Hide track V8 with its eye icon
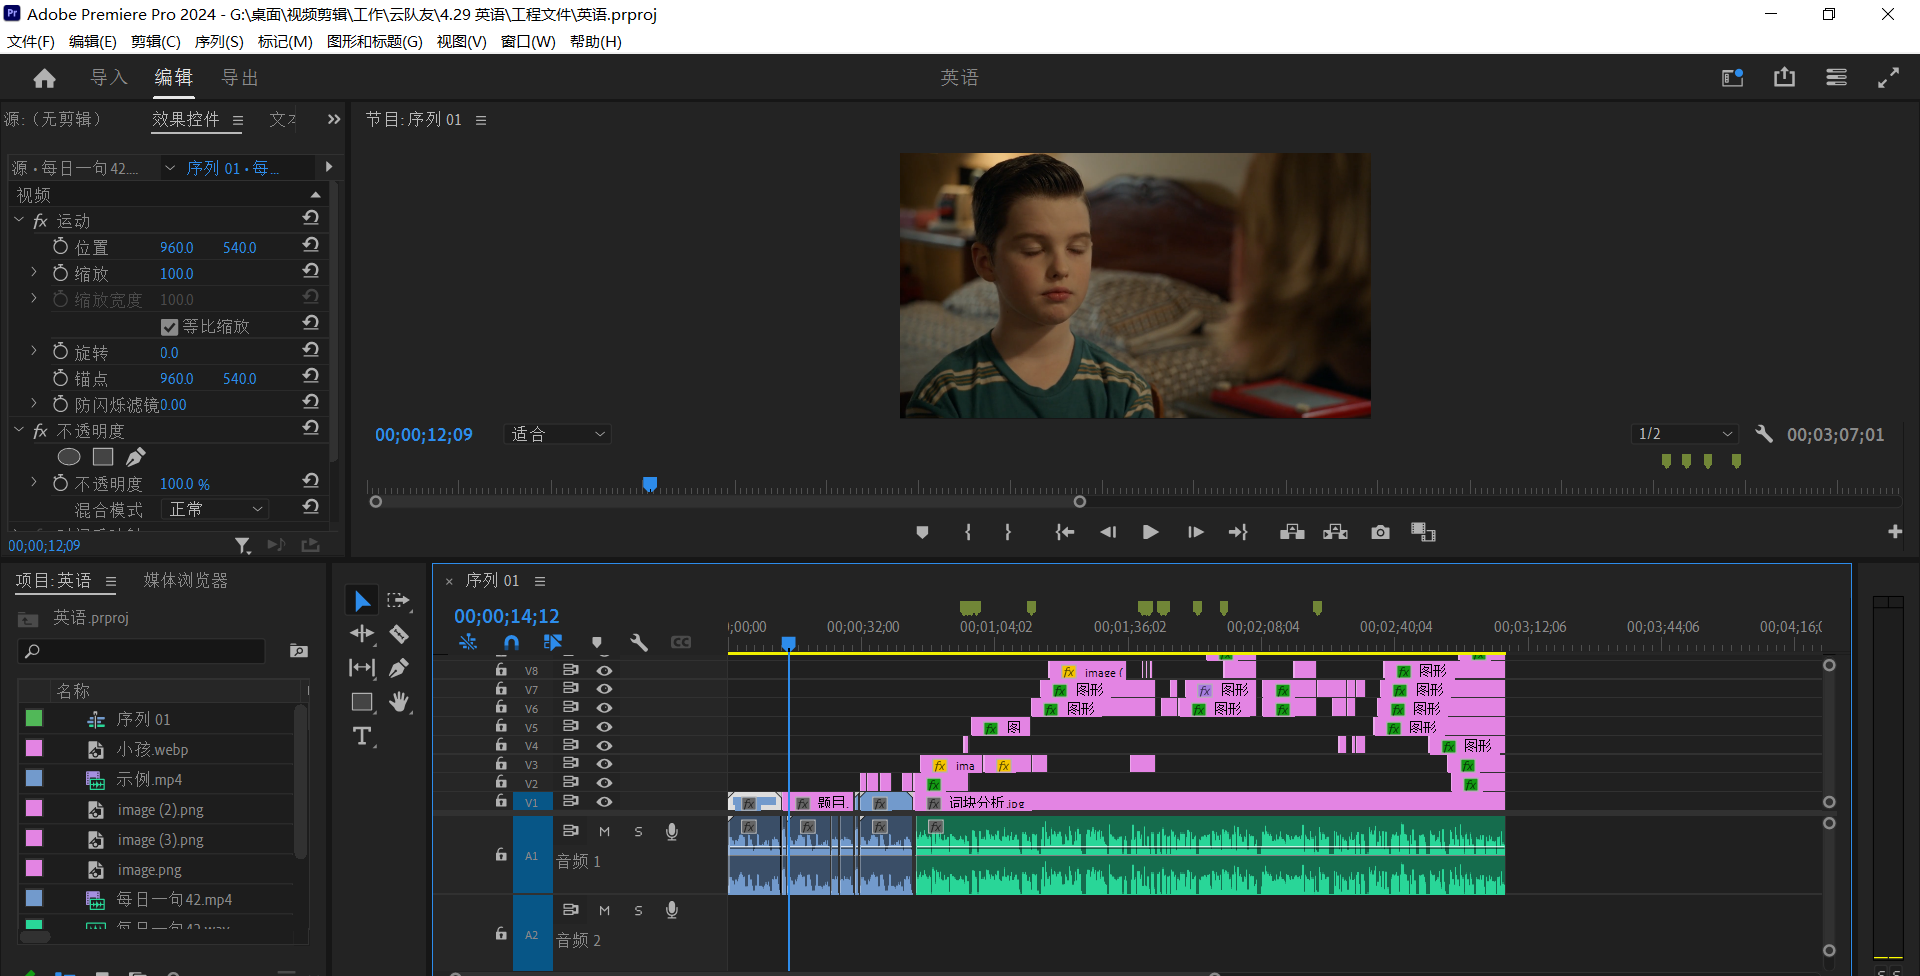The width and height of the screenshot is (1920, 976). 604,670
